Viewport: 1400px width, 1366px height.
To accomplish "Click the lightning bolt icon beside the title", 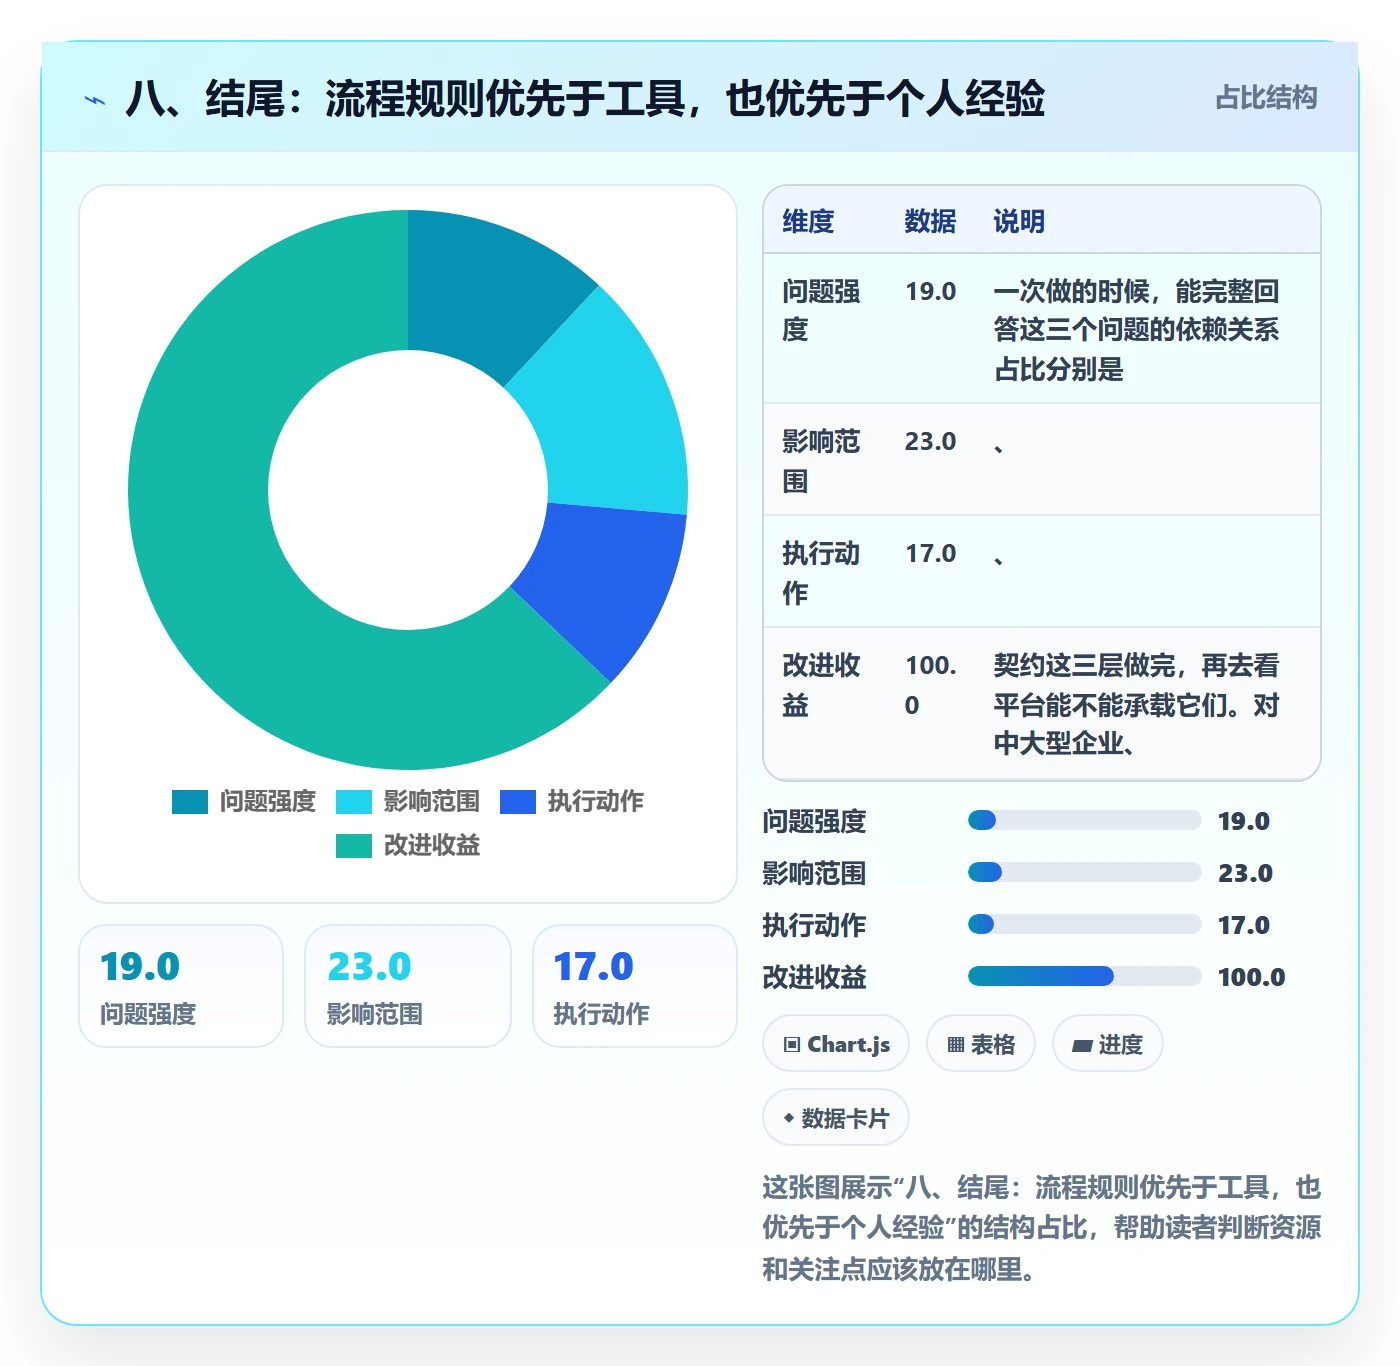I will tap(95, 100).
